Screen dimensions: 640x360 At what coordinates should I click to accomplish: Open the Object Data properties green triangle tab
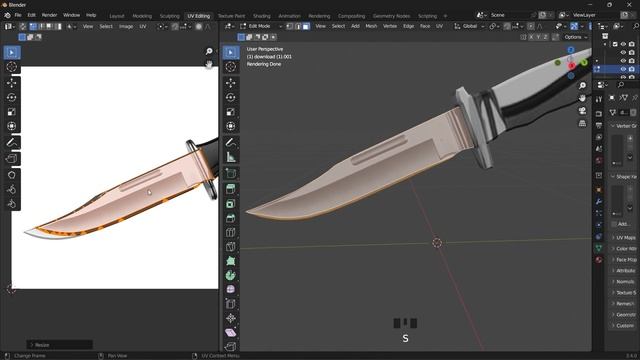[599, 248]
